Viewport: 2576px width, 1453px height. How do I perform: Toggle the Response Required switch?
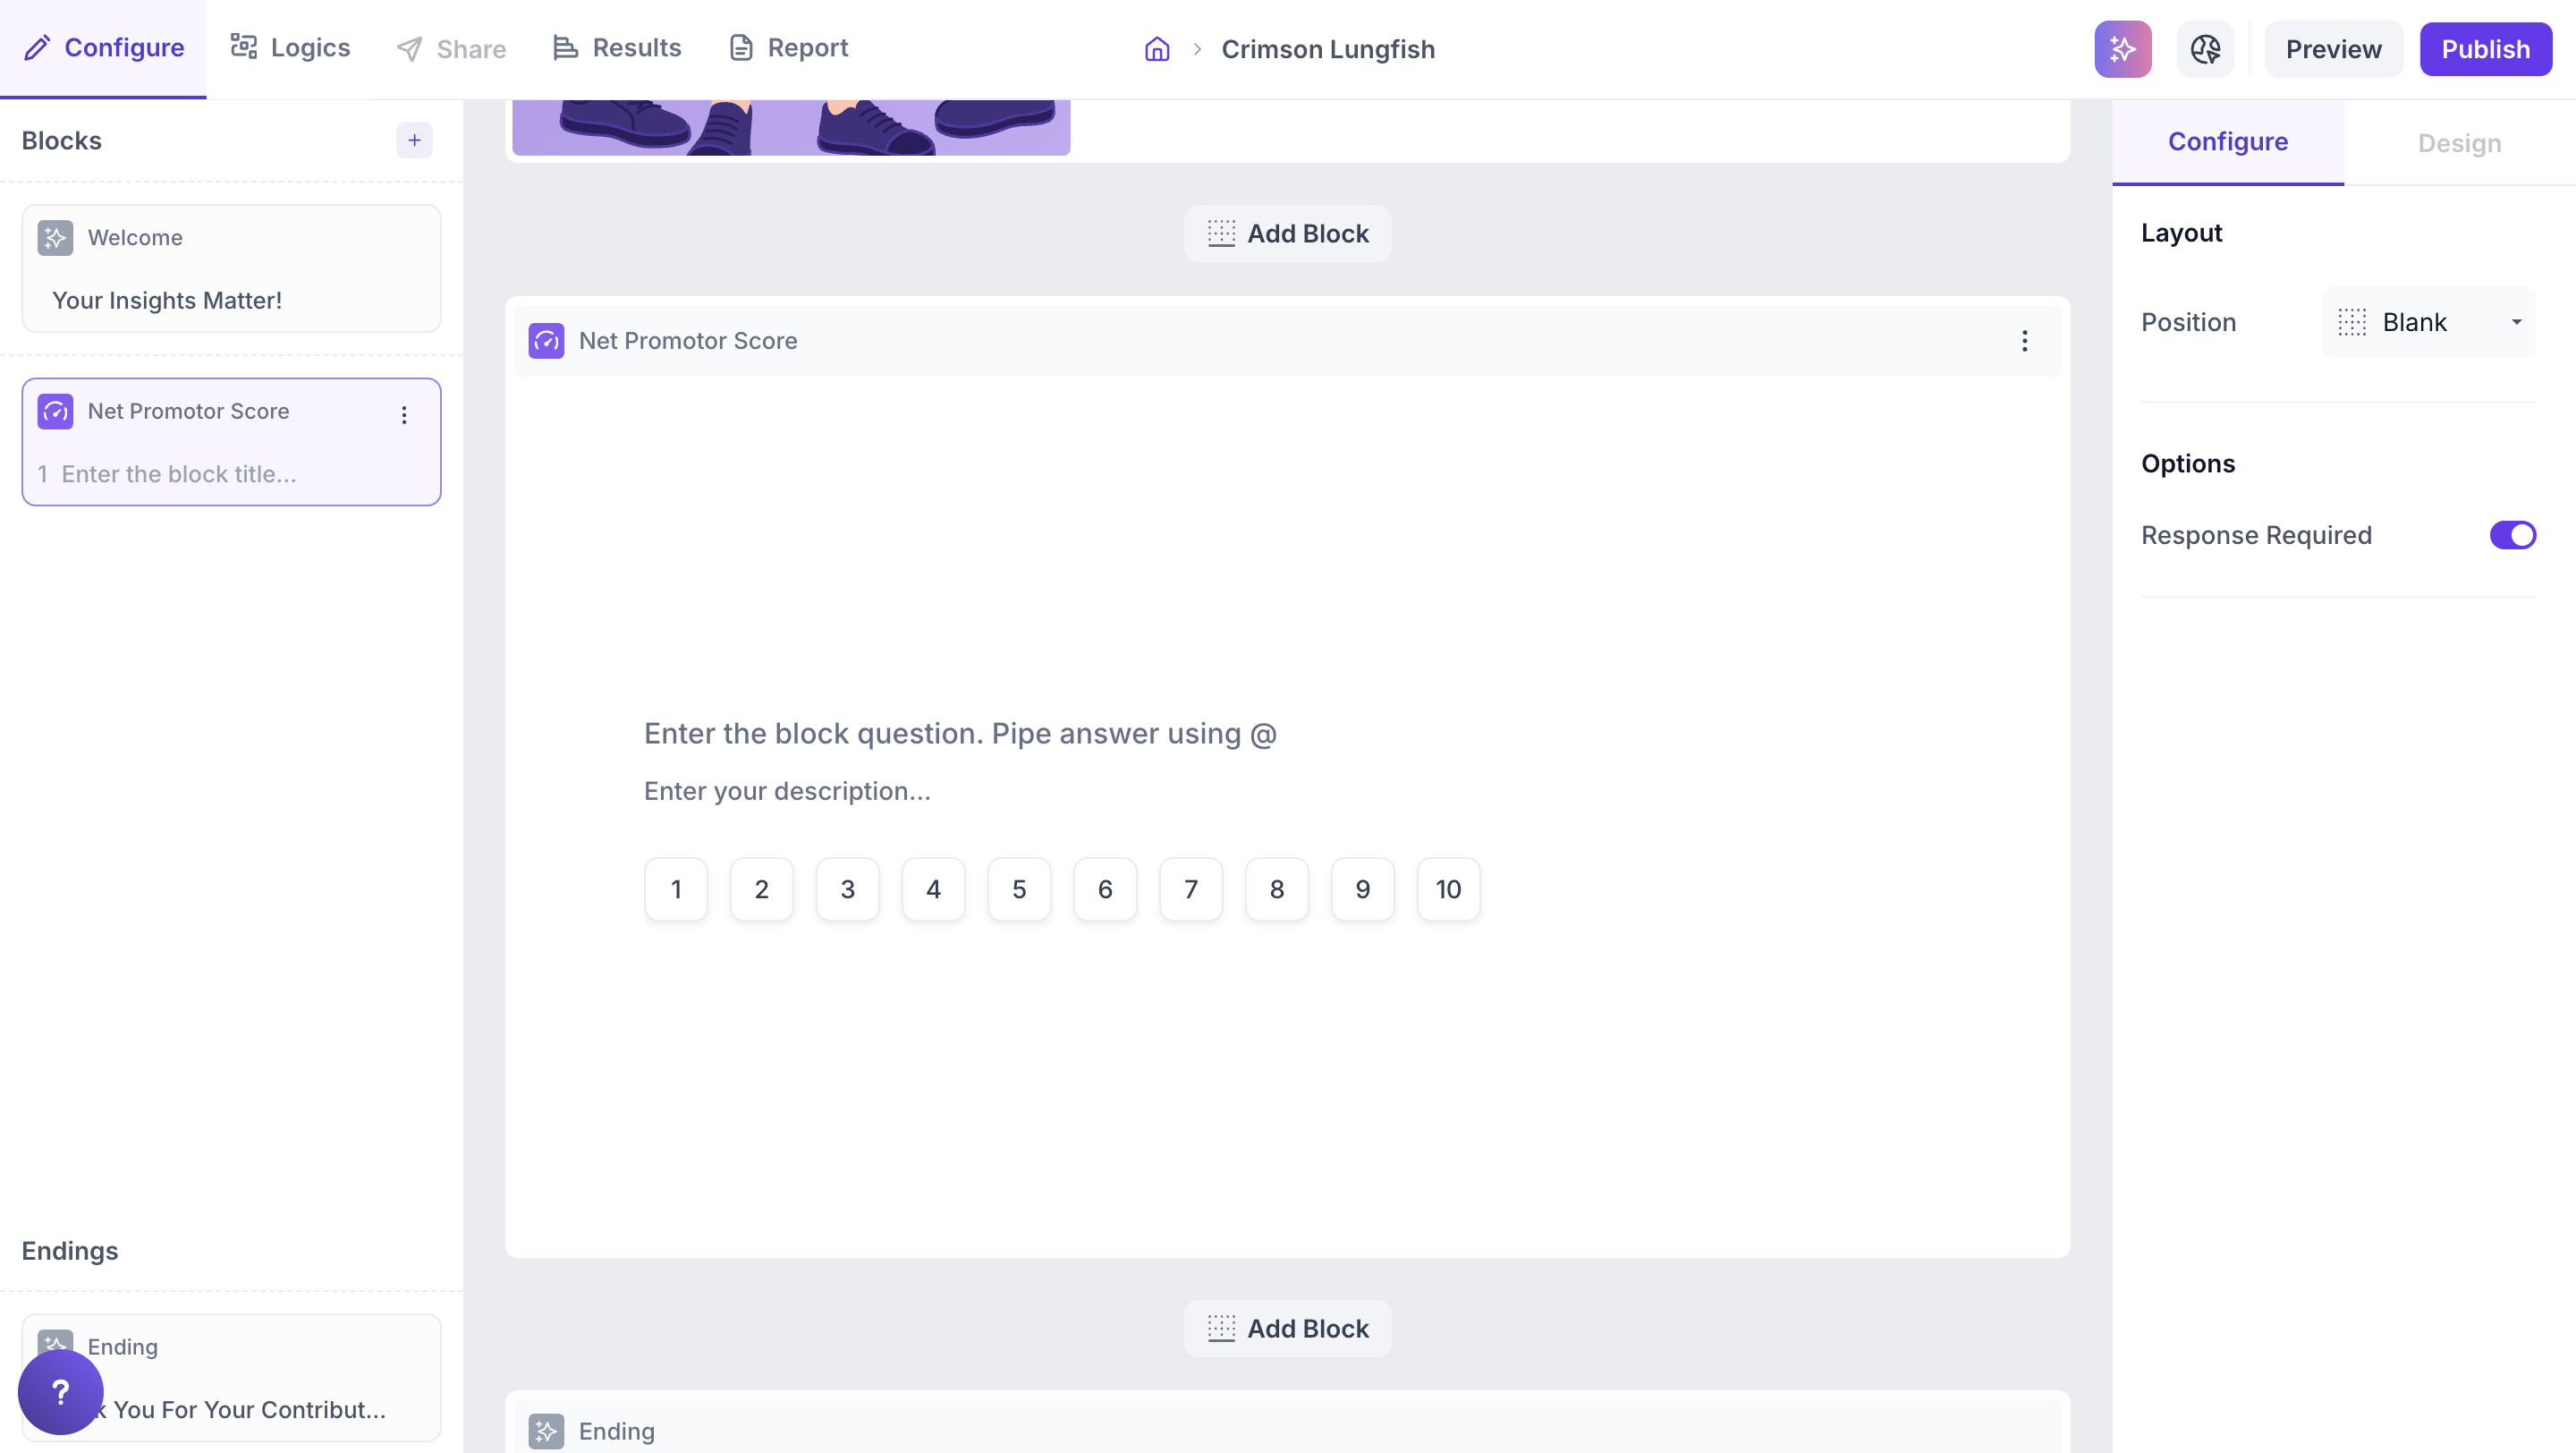2512,535
